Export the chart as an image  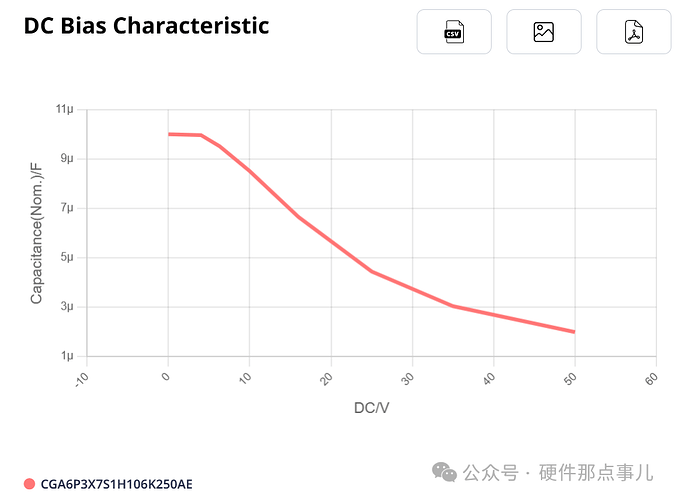[544, 32]
